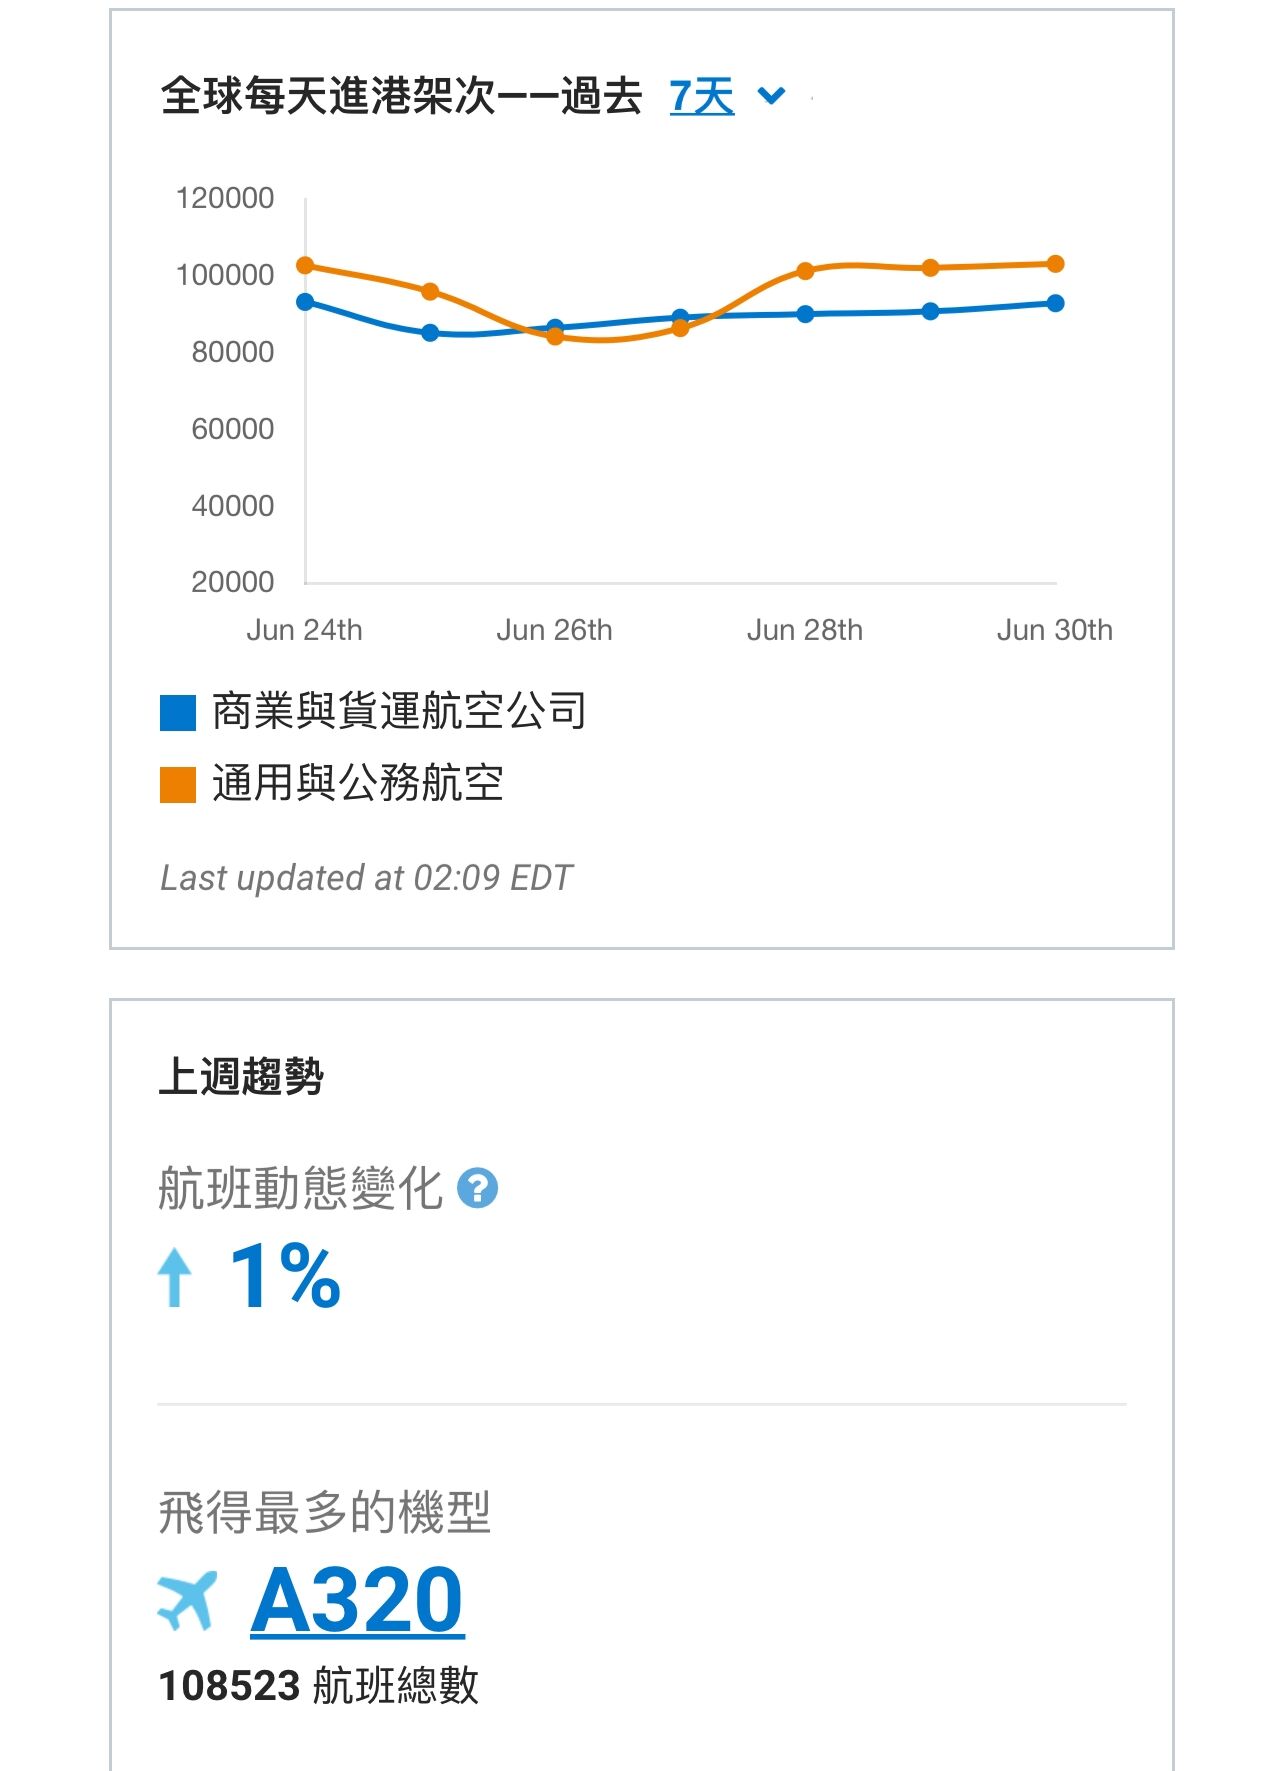The image size is (1284, 1771).
Task: Select blue data point at Jun 24th
Action: 305,302
